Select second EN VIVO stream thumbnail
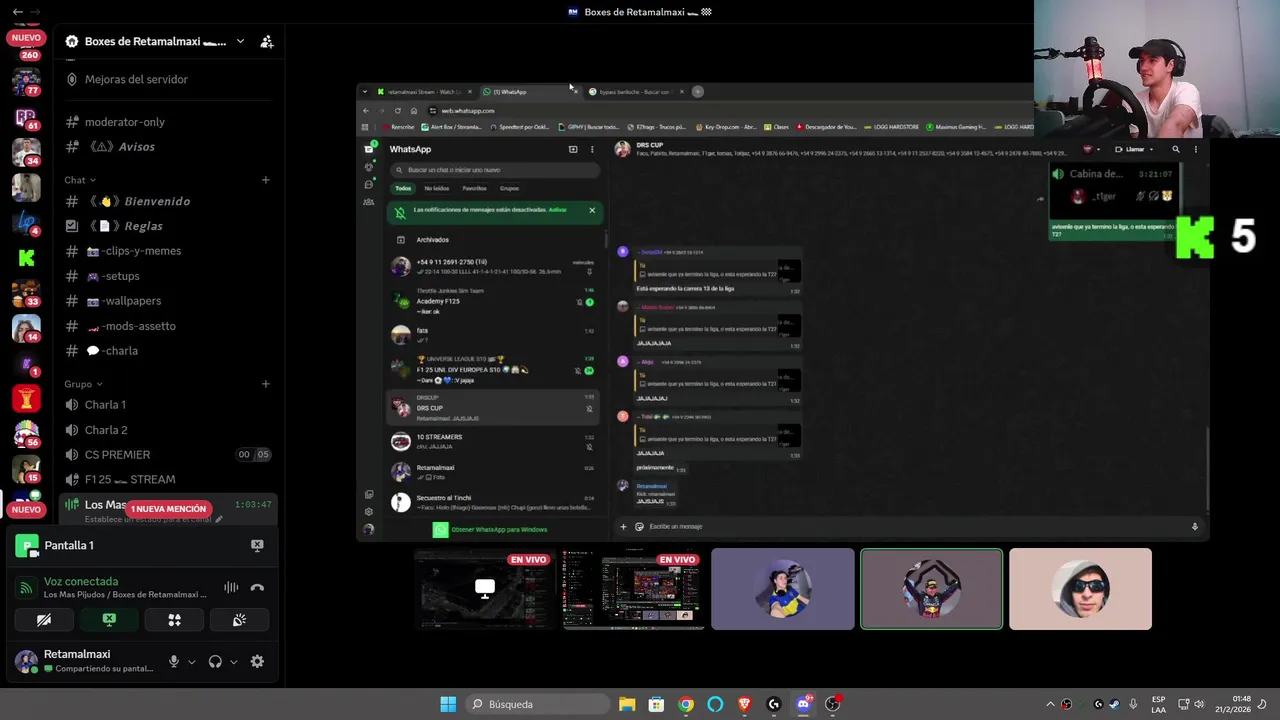The width and height of the screenshot is (1280, 720). point(634,589)
